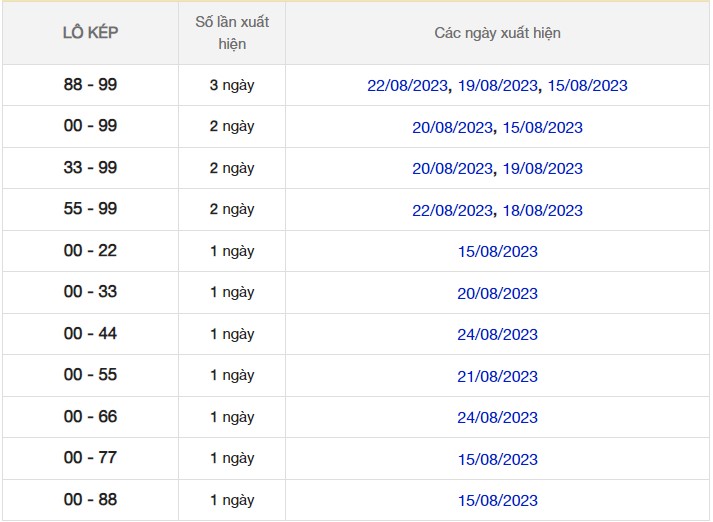Click the 15/08/2023 link for 00 - 77
The height and width of the screenshot is (522, 713).
[x=498, y=460]
